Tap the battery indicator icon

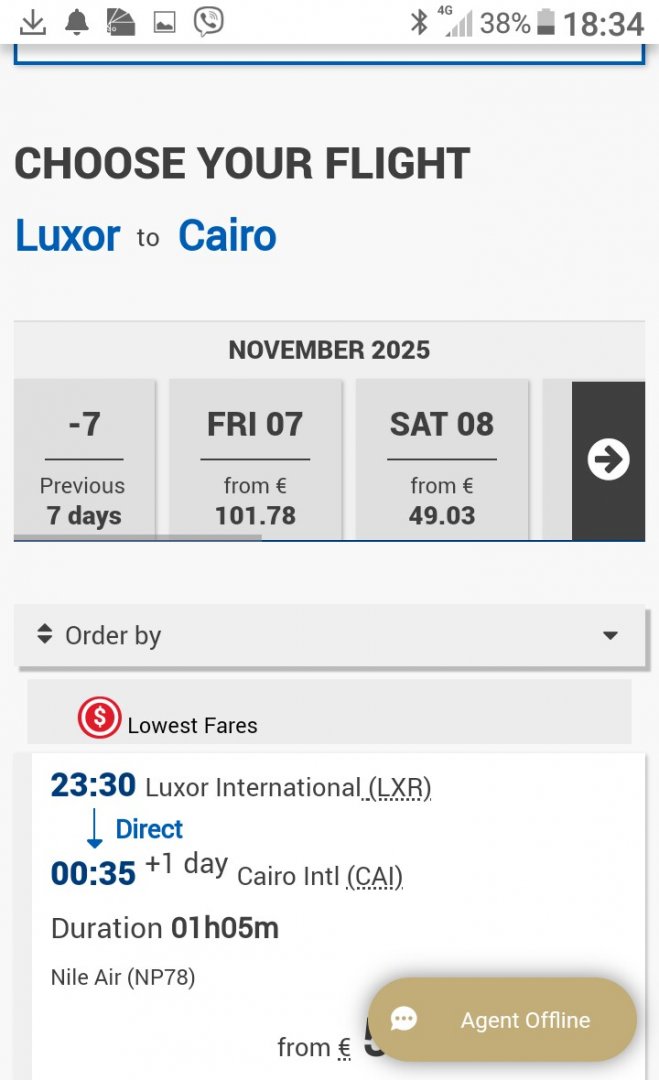[x=546, y=22]
